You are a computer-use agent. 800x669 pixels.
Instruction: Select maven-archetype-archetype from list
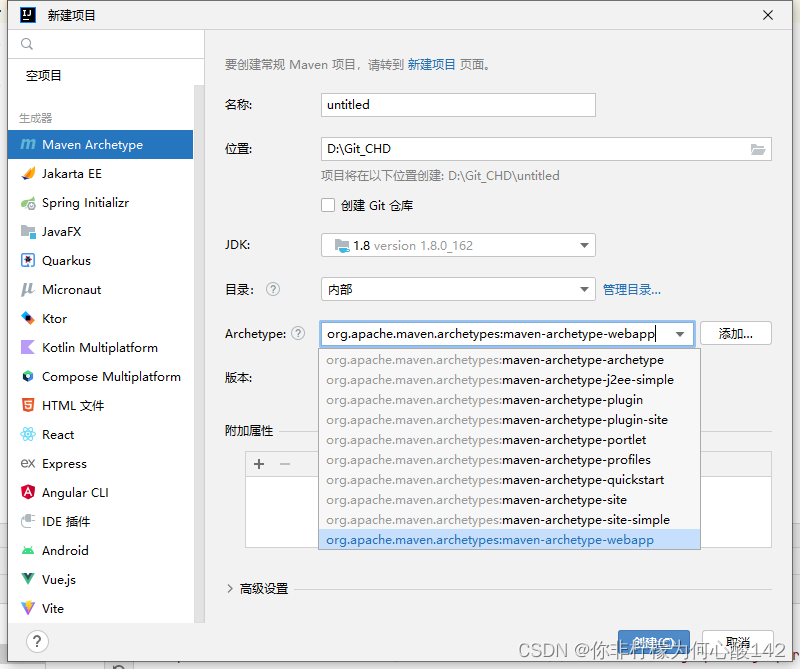pos(509,360)
